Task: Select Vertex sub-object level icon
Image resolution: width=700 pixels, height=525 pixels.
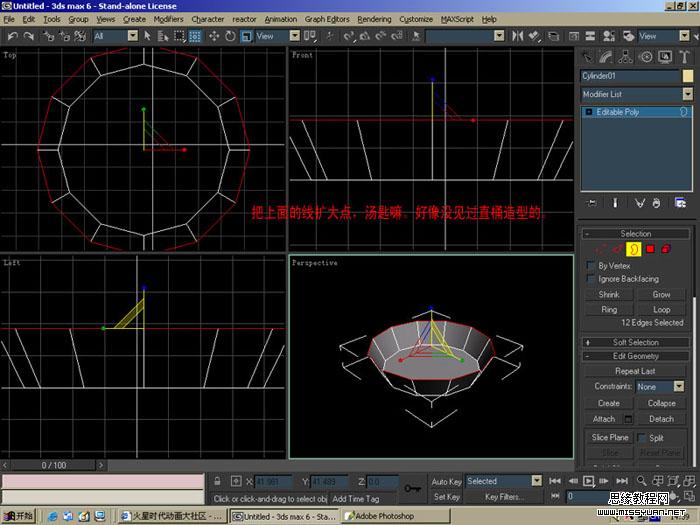Action: (x=601, y=249)
